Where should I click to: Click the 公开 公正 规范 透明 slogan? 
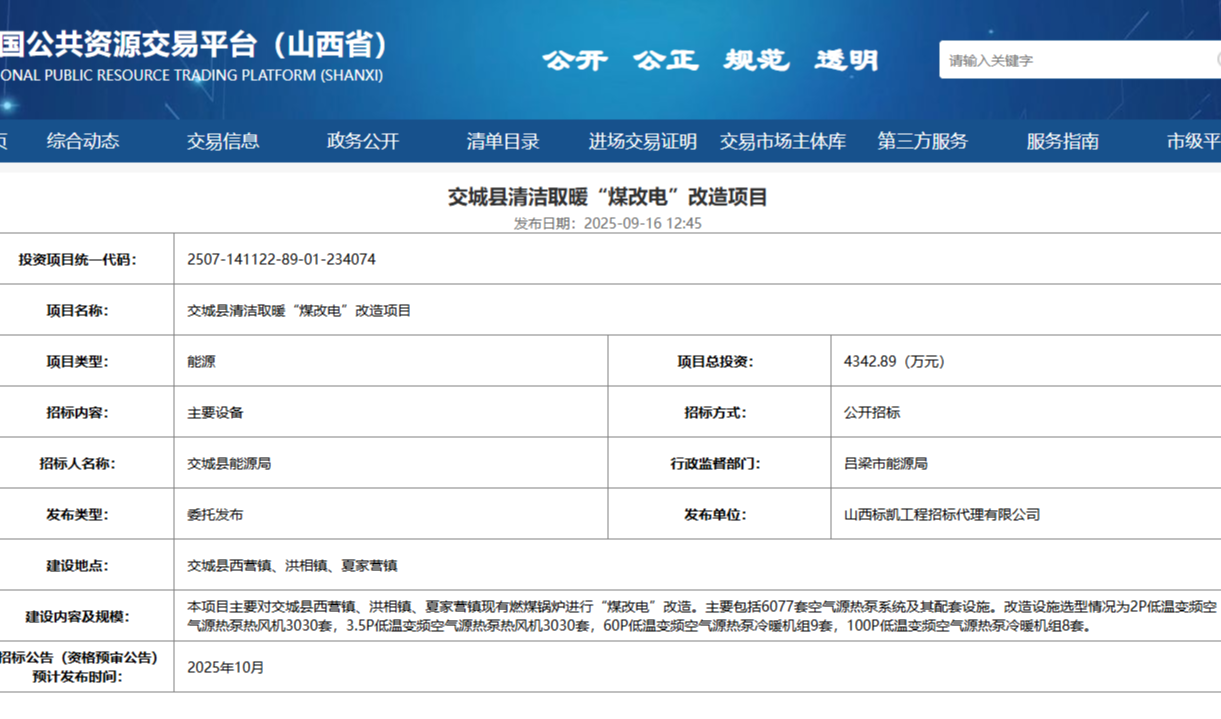[x=711, y=60]
